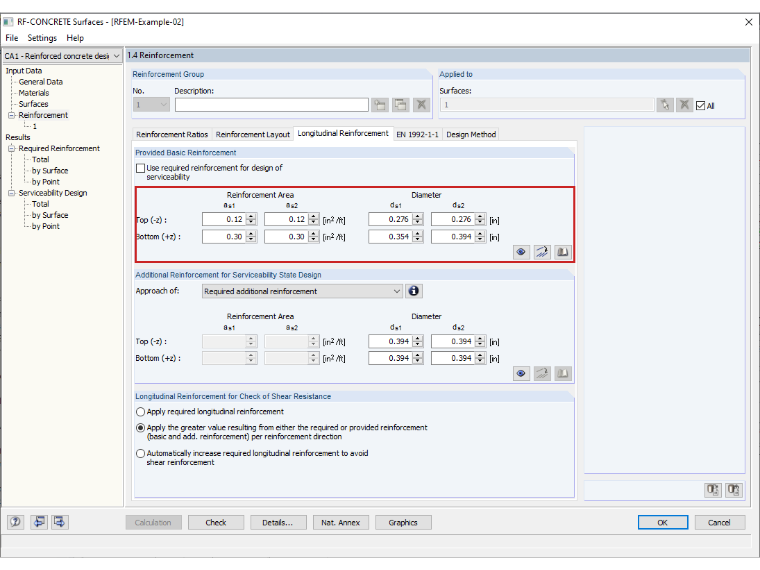The width and height of the screenshot is (760, 570).
Task: Click the second graphic settings icon under preview
Action: [734, 490]
